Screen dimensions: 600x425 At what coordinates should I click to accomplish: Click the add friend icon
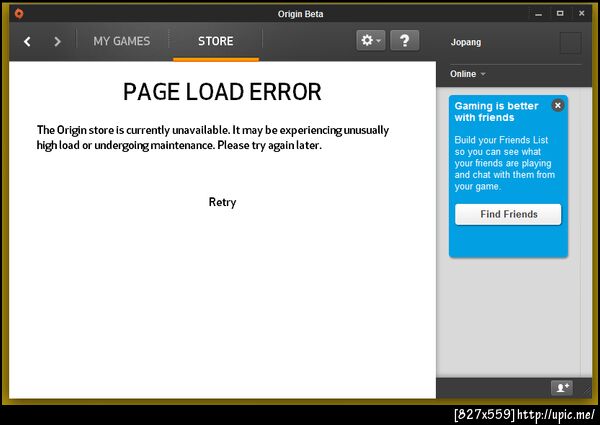[562, 388]
